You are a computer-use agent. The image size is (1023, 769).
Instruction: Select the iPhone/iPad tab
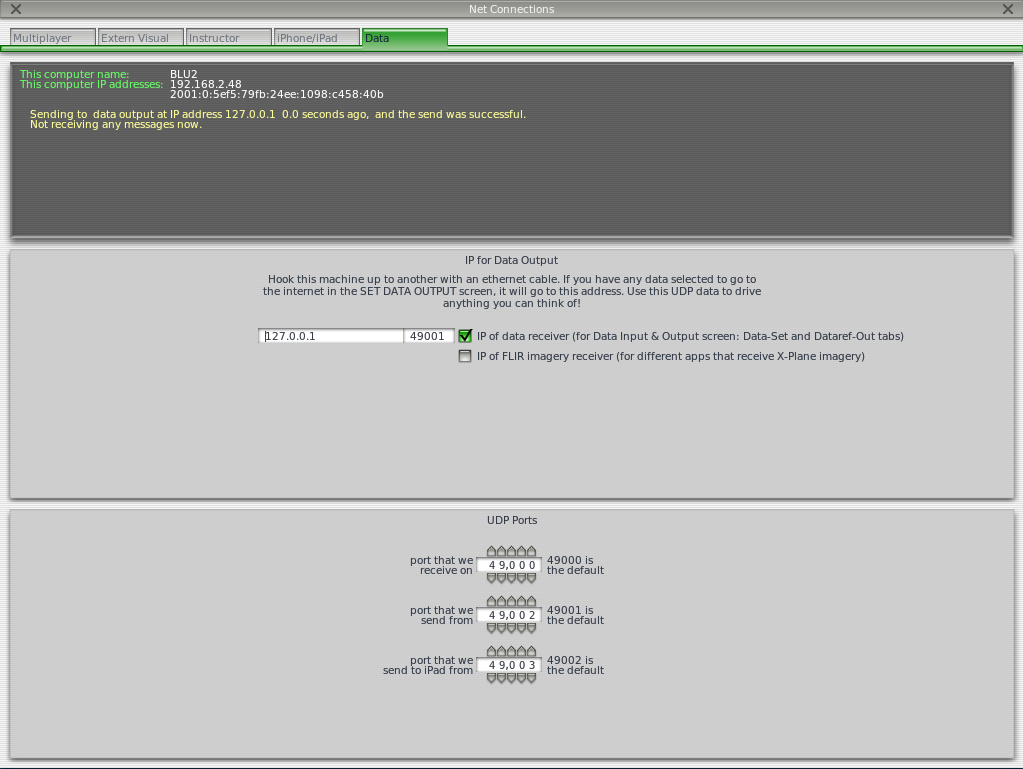[316, 38]
